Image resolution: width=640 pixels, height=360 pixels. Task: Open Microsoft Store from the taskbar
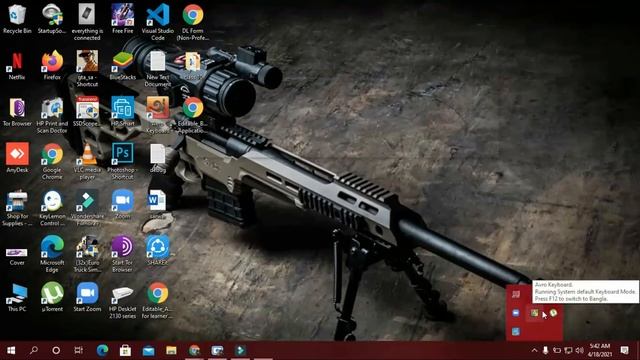click(125, 350)
